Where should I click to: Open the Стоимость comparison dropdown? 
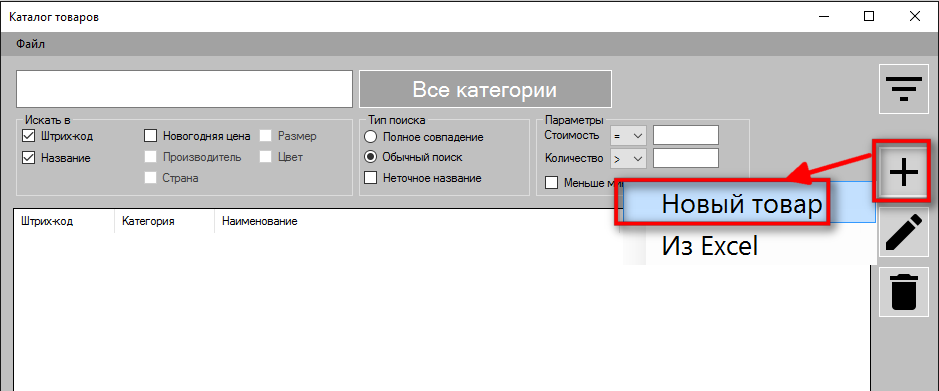627,136
